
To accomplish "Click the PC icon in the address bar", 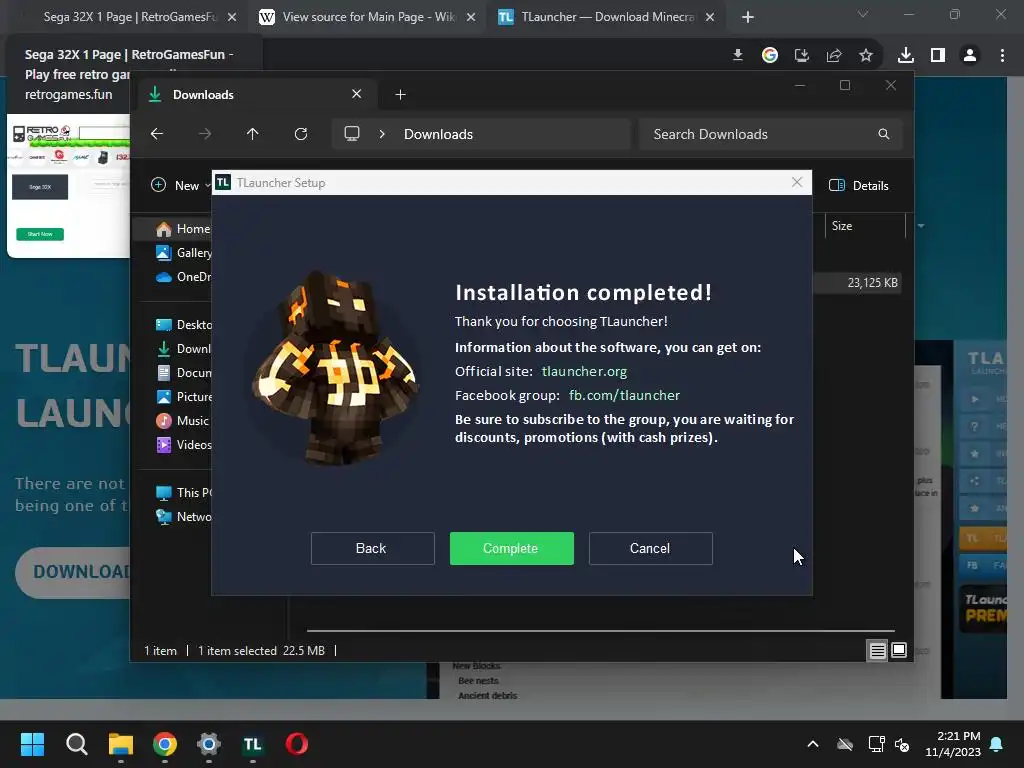I will point(352,134).
